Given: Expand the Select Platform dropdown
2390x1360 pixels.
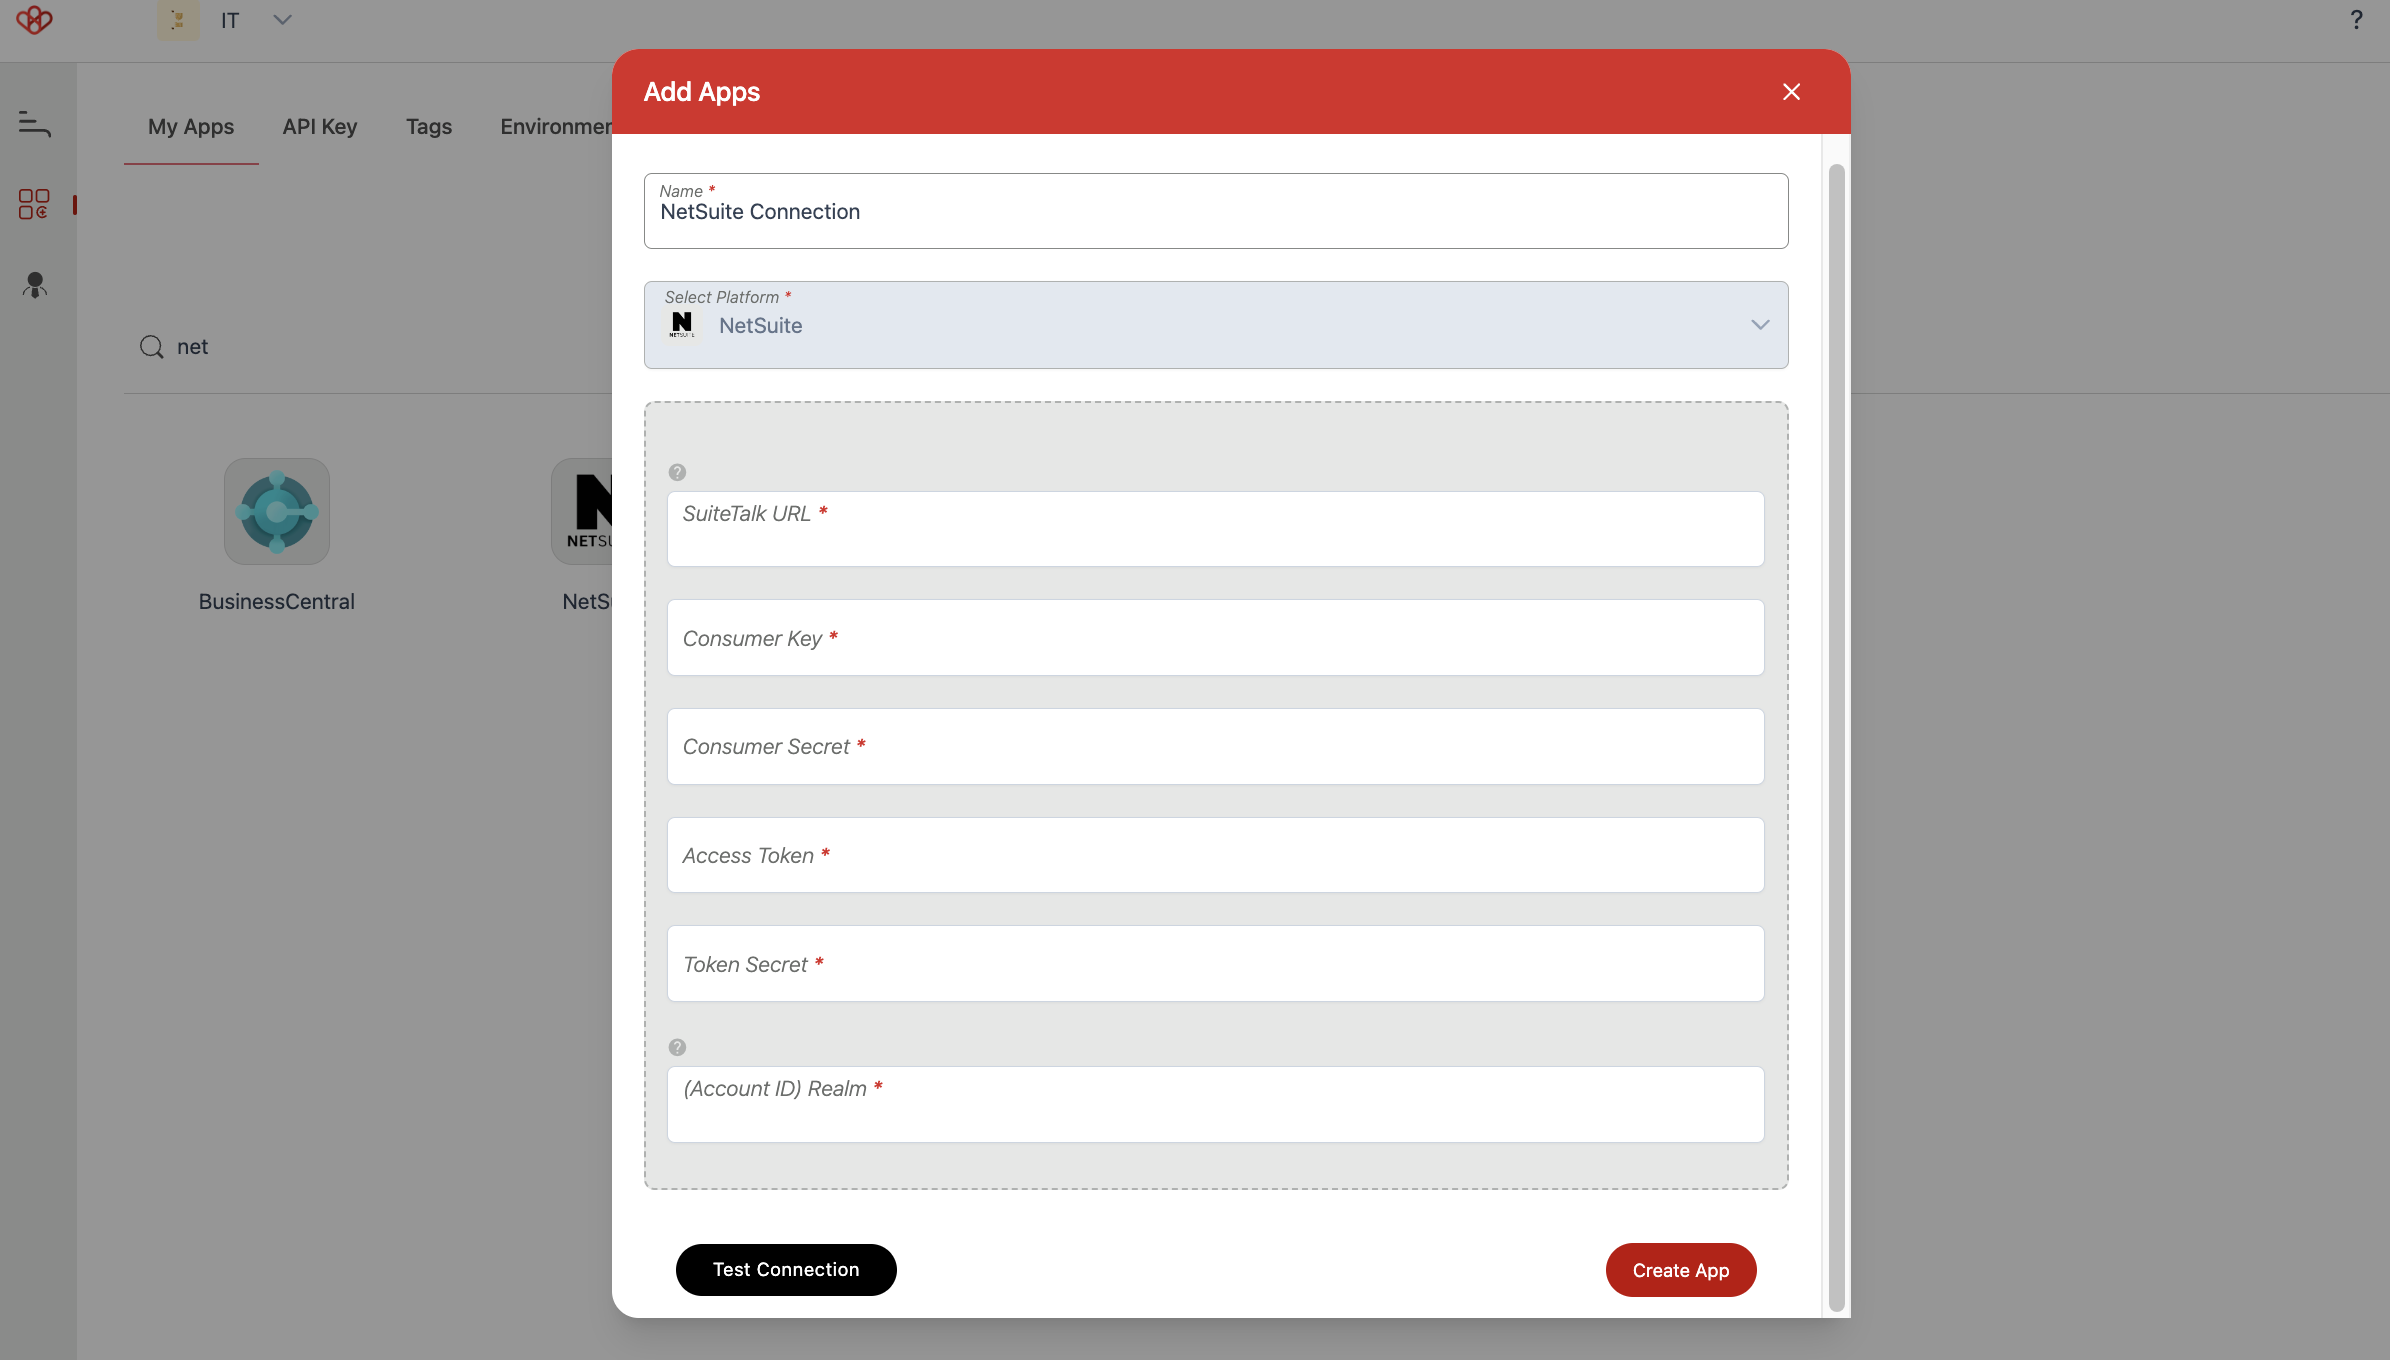Looking at the screenshot, I should pyautogui.click(x=1760, y=323).
